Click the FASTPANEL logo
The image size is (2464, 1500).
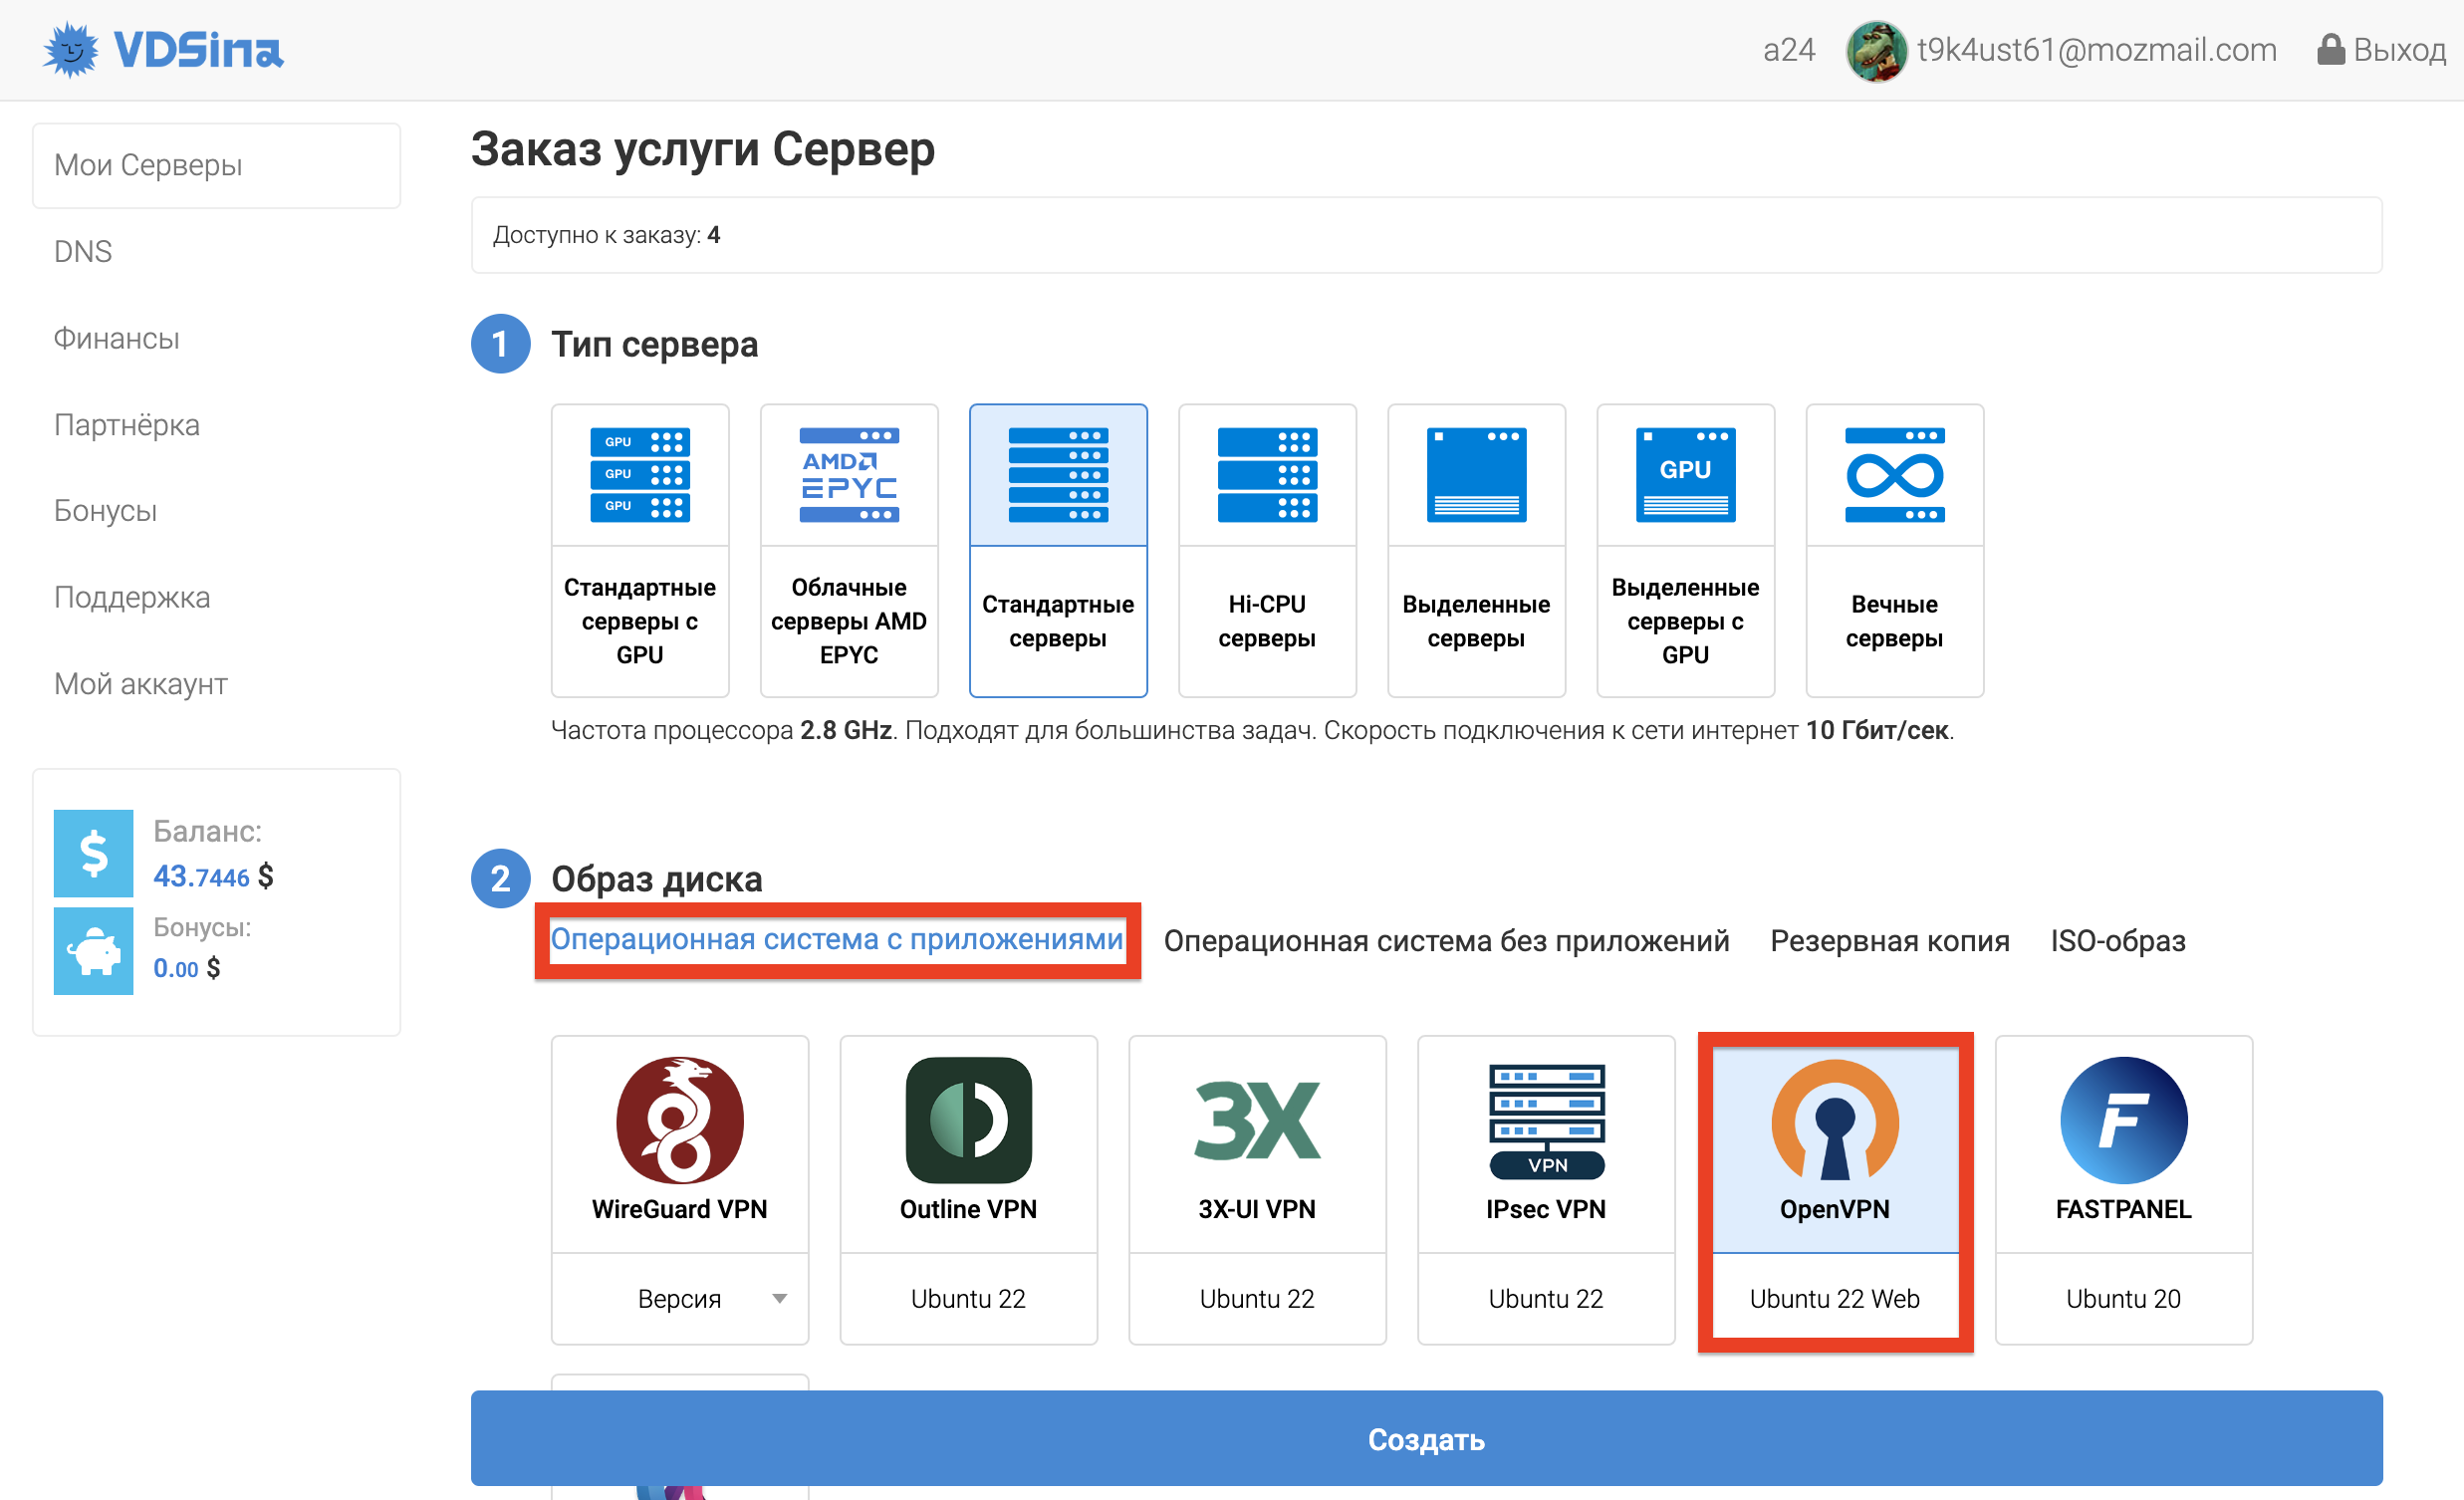click(2123, 1120)
